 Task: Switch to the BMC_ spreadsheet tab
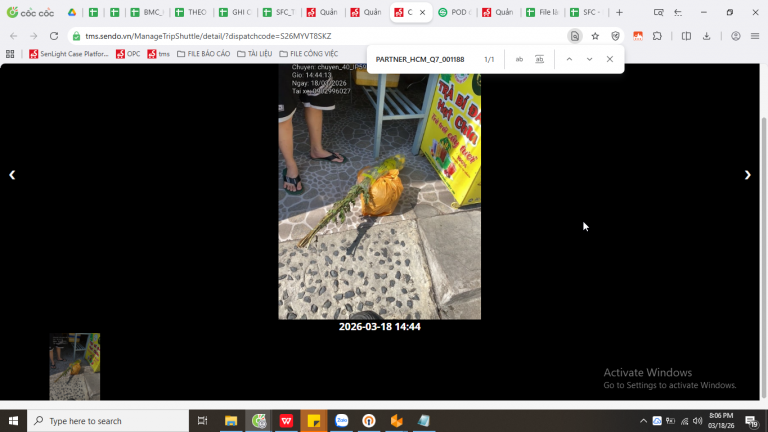(147, 12)
